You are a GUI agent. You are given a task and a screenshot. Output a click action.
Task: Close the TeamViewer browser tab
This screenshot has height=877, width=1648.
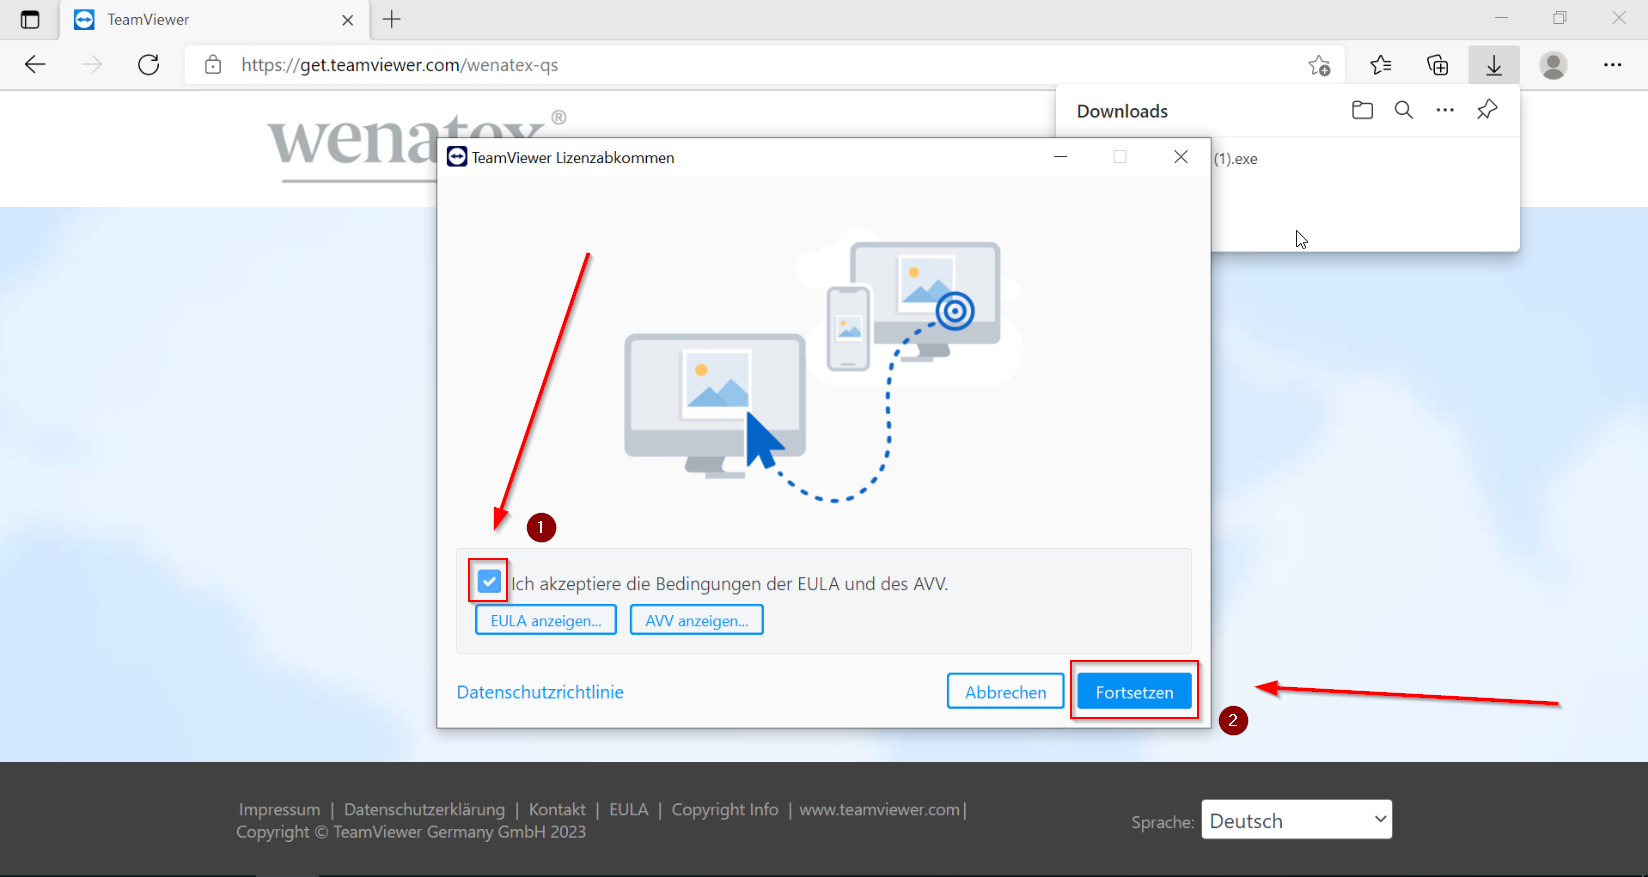348,20
